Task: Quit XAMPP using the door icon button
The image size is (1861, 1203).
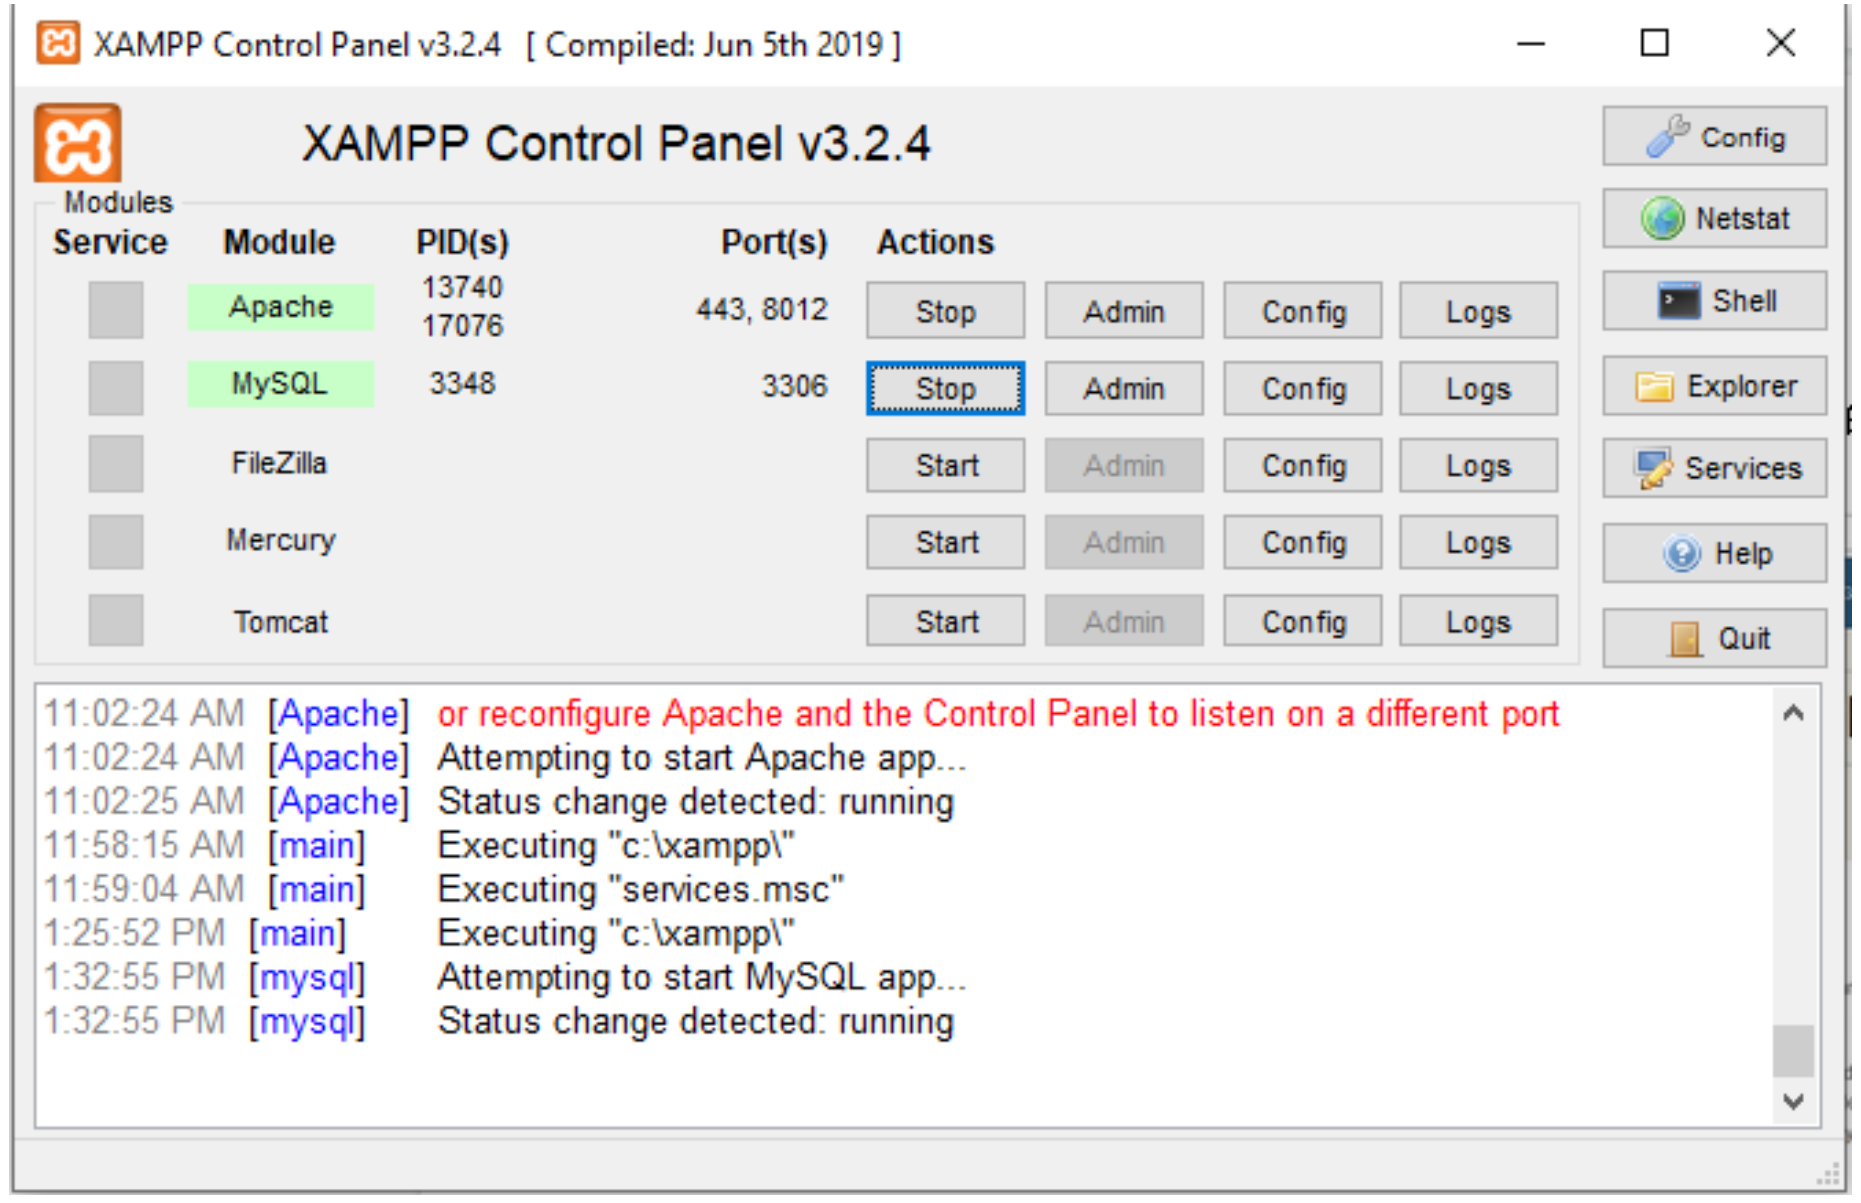Action: tap(1714, 638)
